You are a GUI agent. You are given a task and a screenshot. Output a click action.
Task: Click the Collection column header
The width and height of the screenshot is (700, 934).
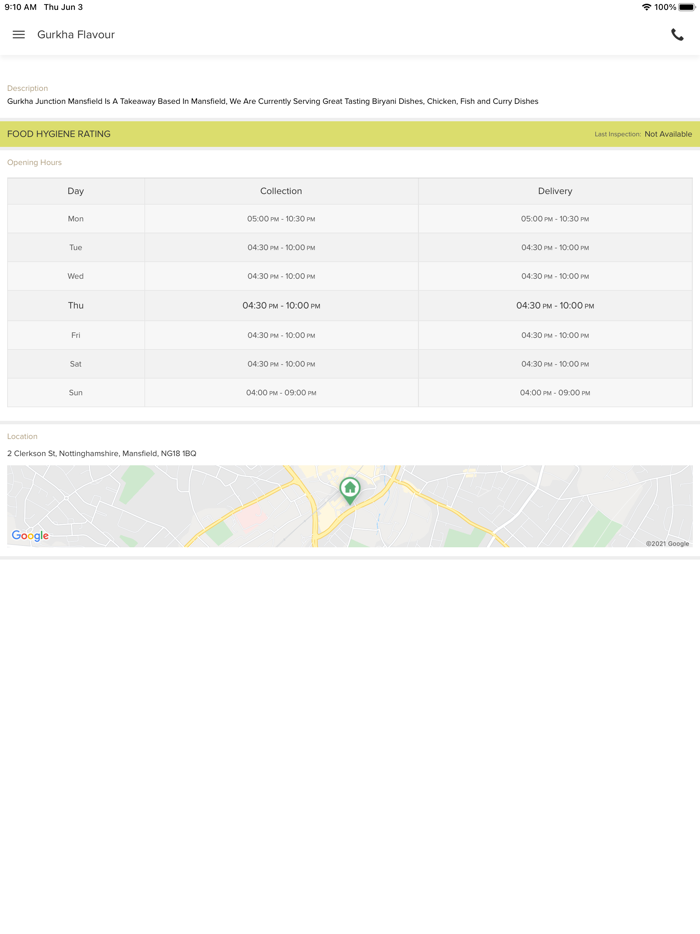(281, 191)
